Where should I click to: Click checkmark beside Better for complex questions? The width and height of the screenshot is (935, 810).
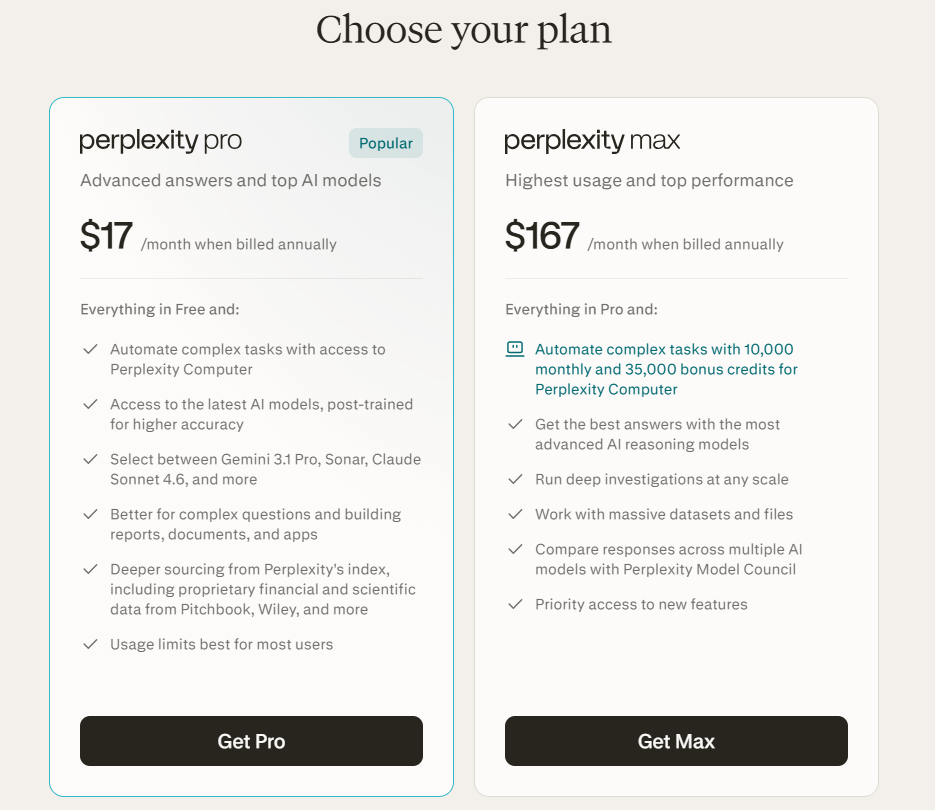pos(90,514)
